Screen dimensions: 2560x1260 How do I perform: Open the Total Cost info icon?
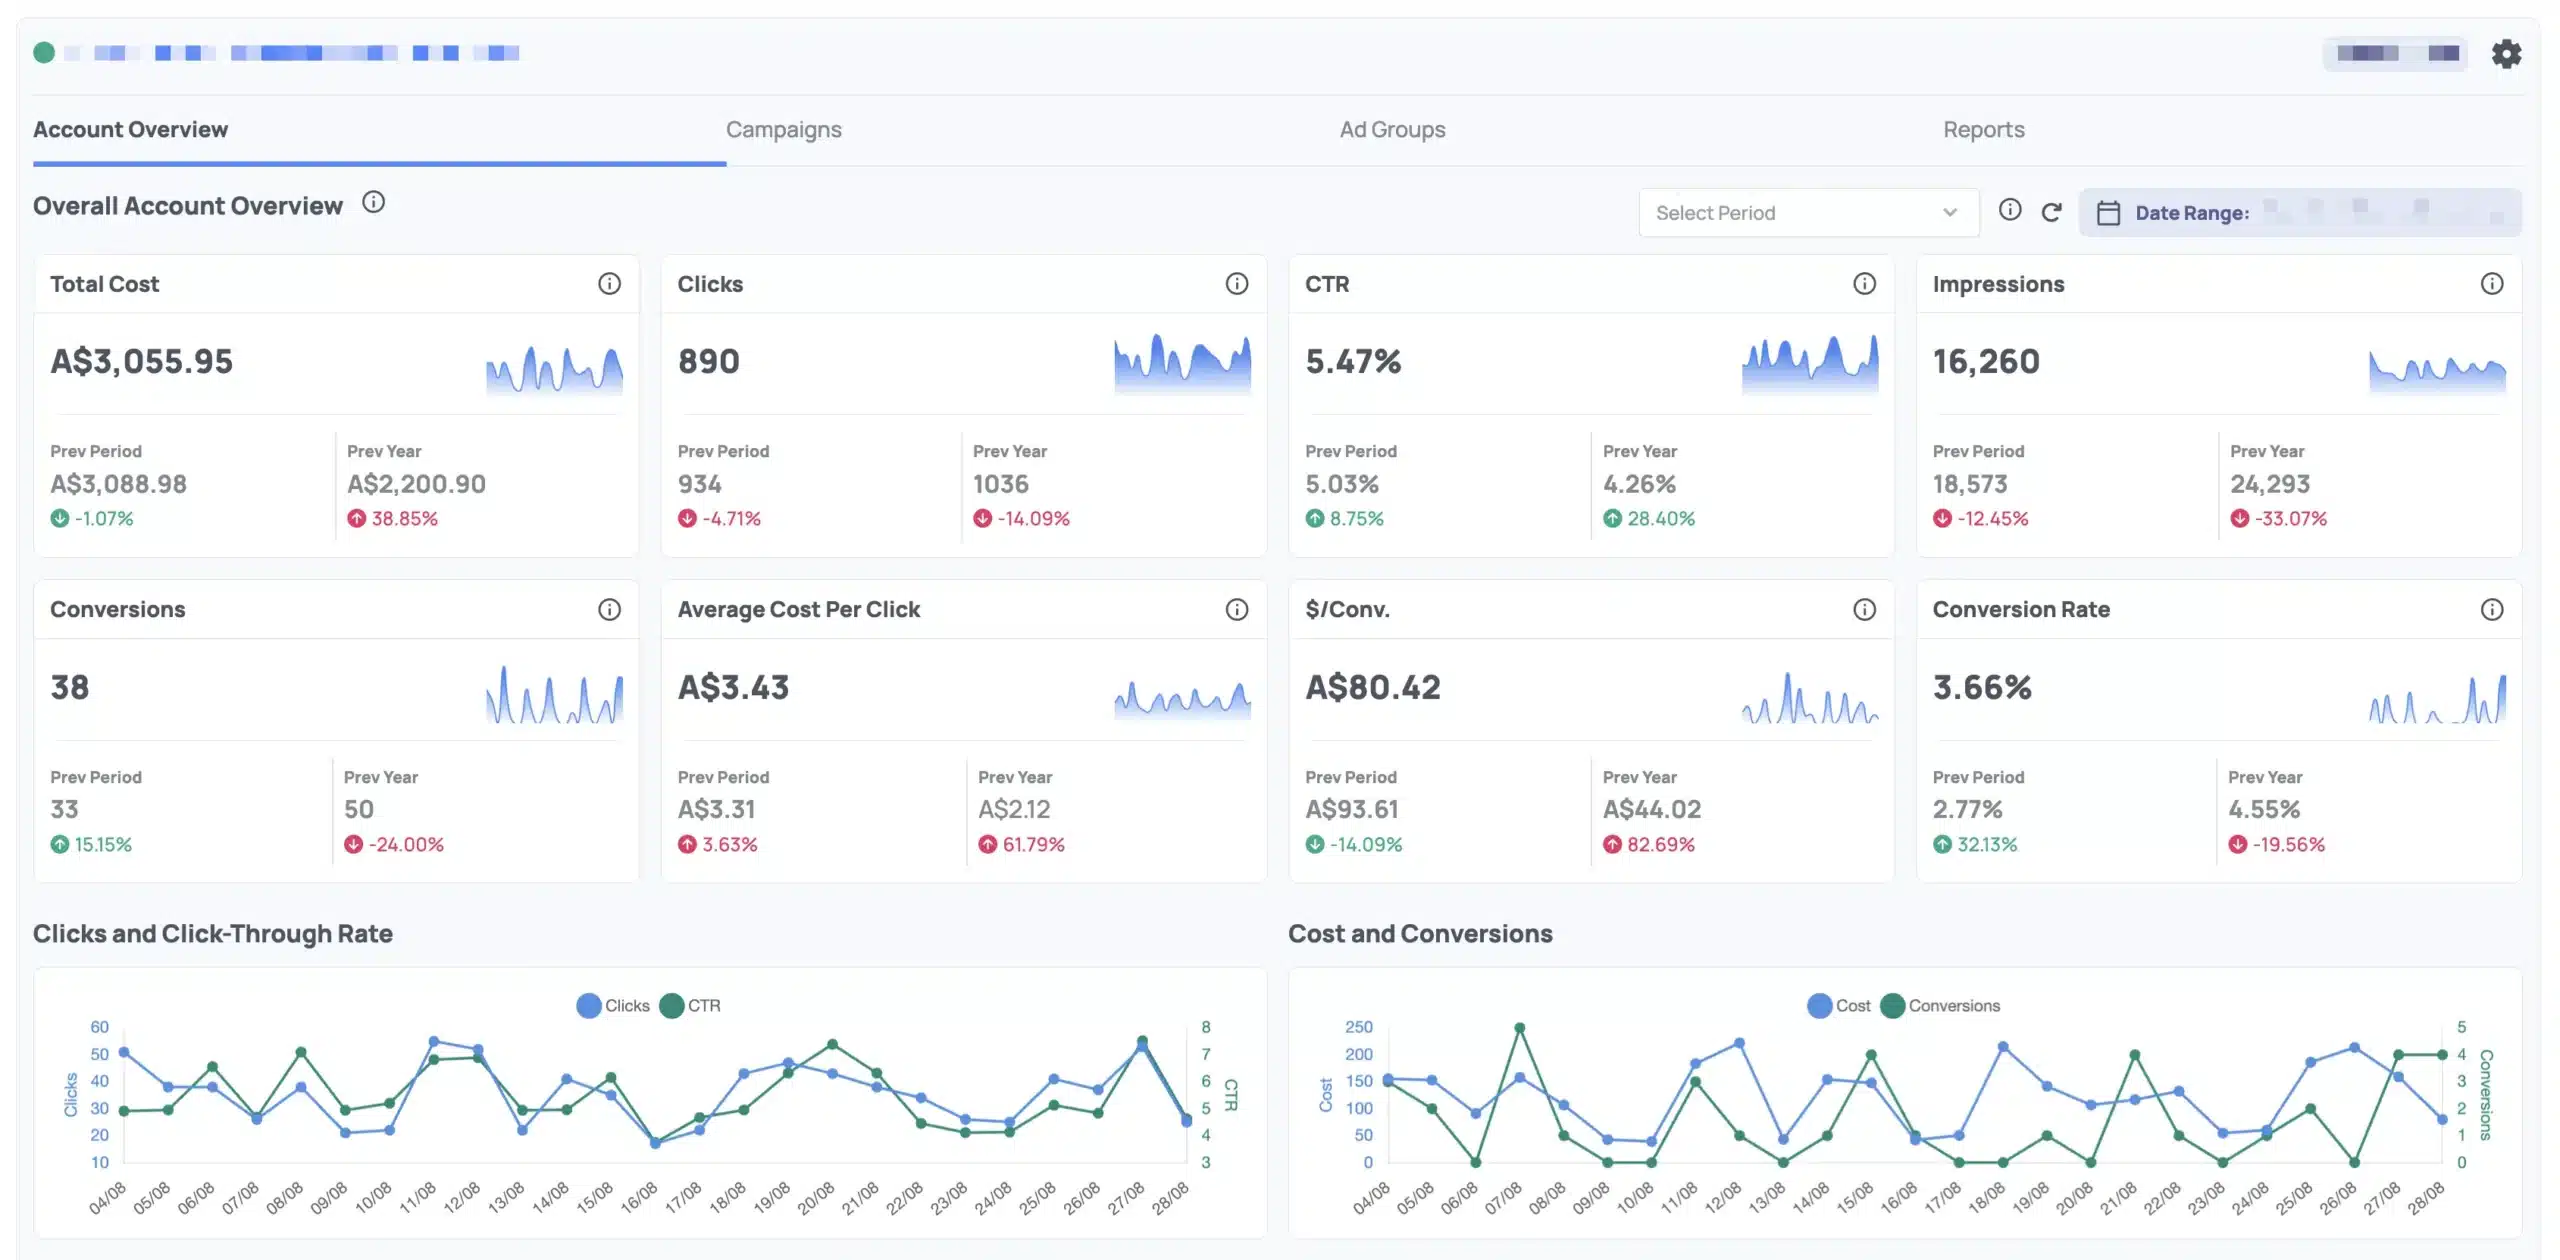(x=609, y=284)
